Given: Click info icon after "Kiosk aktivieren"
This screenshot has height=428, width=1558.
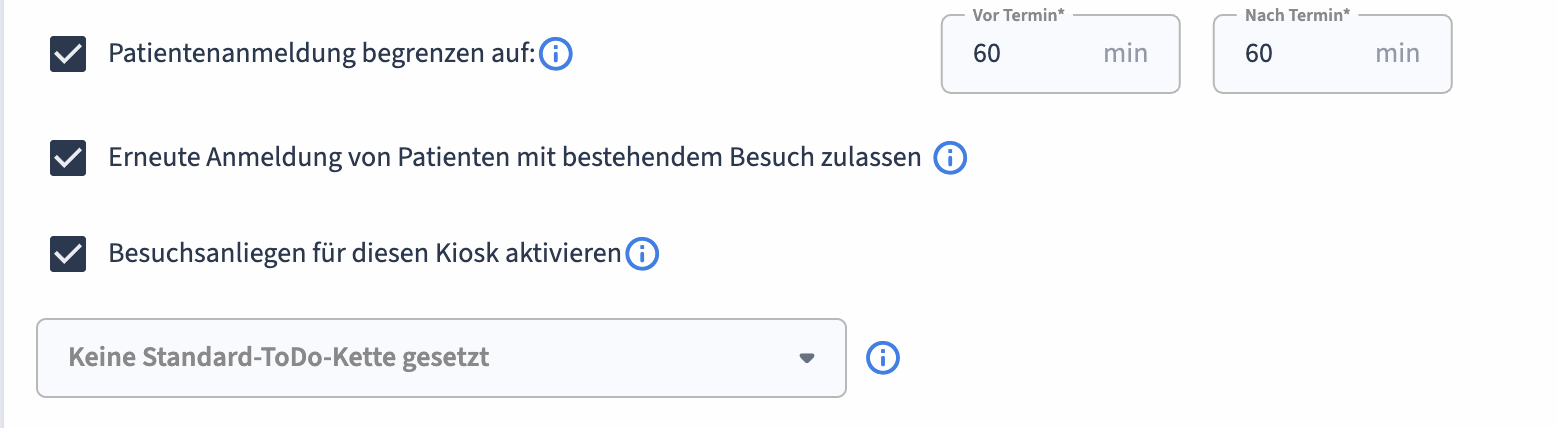Looking at the screenshot, I should [x=641, y=254].
